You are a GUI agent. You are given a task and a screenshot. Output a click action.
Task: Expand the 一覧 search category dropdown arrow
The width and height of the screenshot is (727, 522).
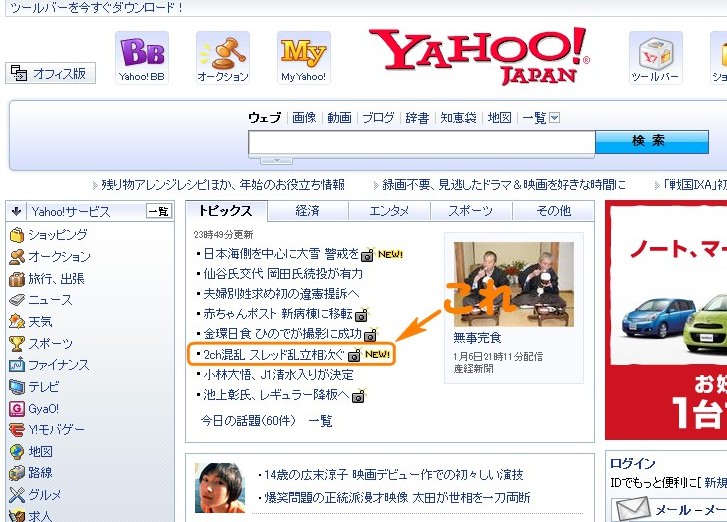click(x=554, y=118)
